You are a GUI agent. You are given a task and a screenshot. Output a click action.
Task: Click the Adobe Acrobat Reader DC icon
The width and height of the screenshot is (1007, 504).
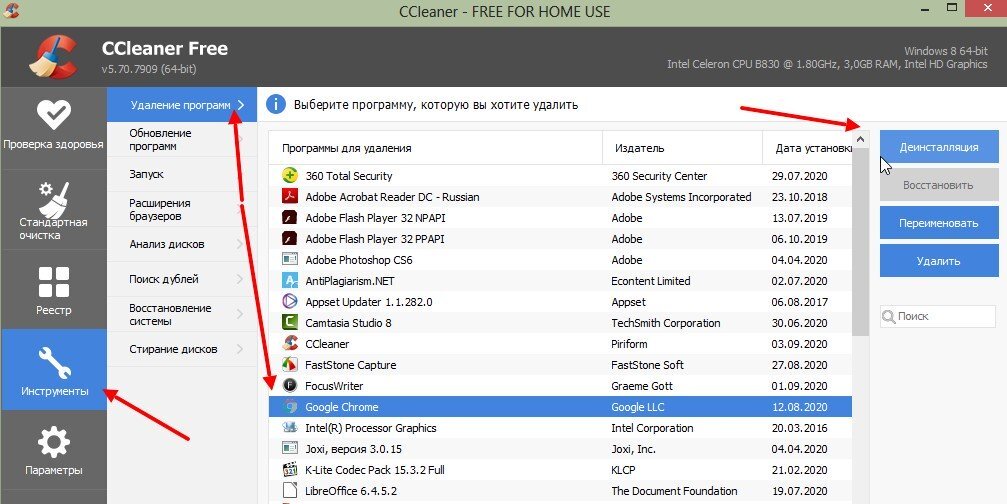tap(290, 196)
